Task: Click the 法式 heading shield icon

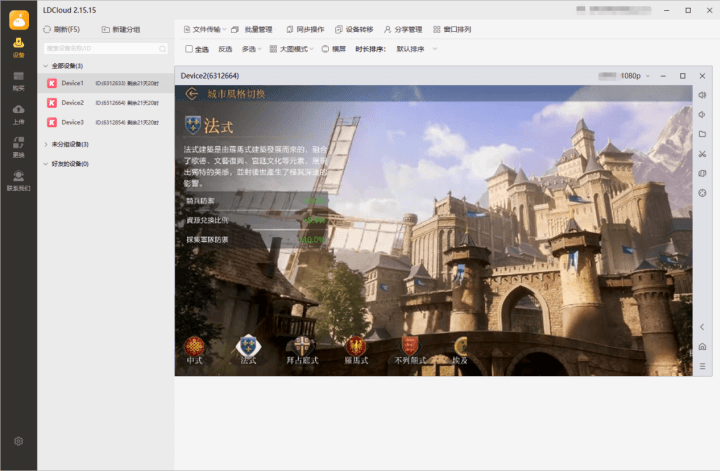Action: pyautogui.click(x=193, y=125)
